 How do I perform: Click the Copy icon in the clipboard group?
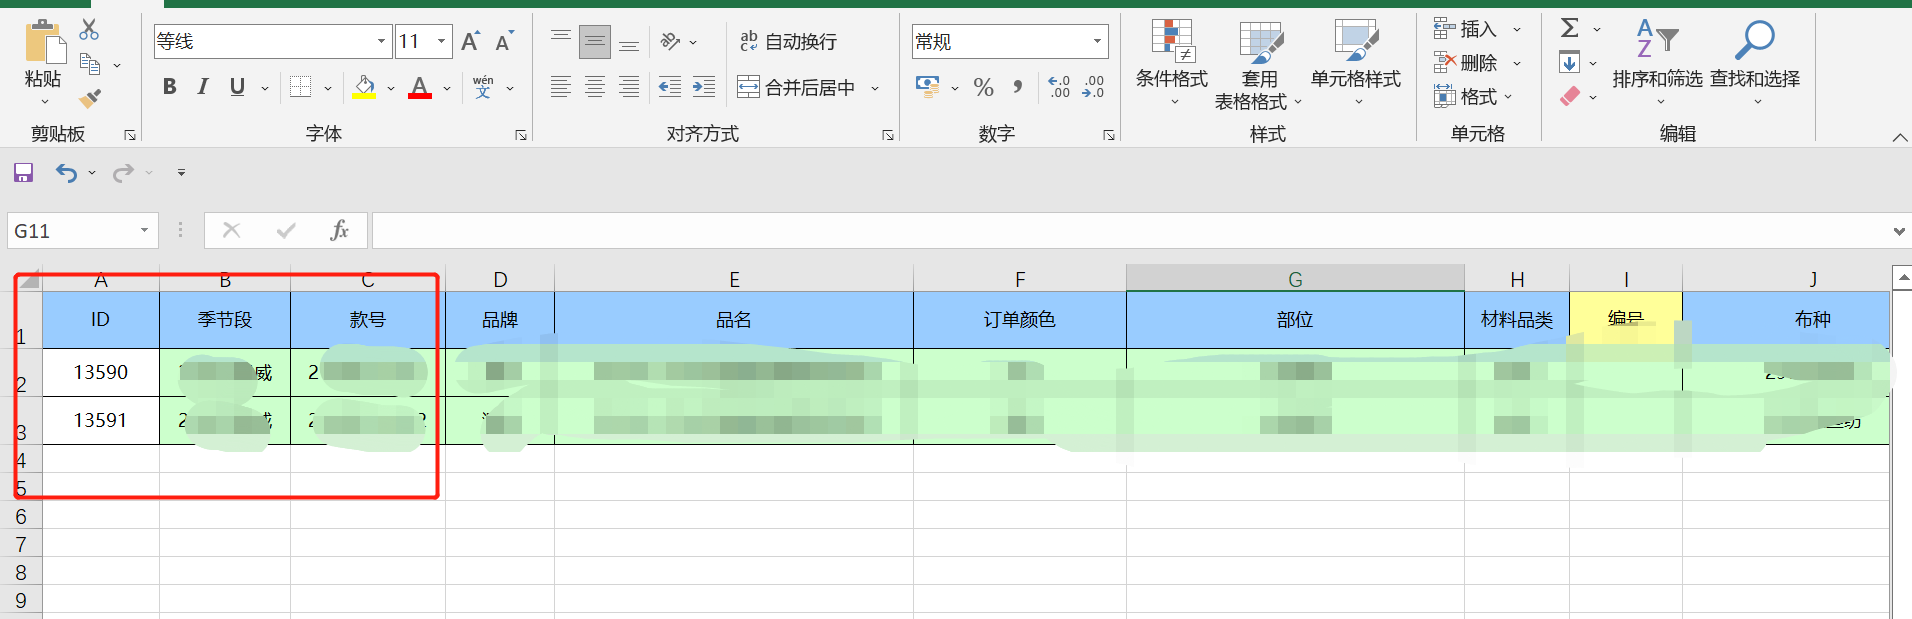pos(90,64)
